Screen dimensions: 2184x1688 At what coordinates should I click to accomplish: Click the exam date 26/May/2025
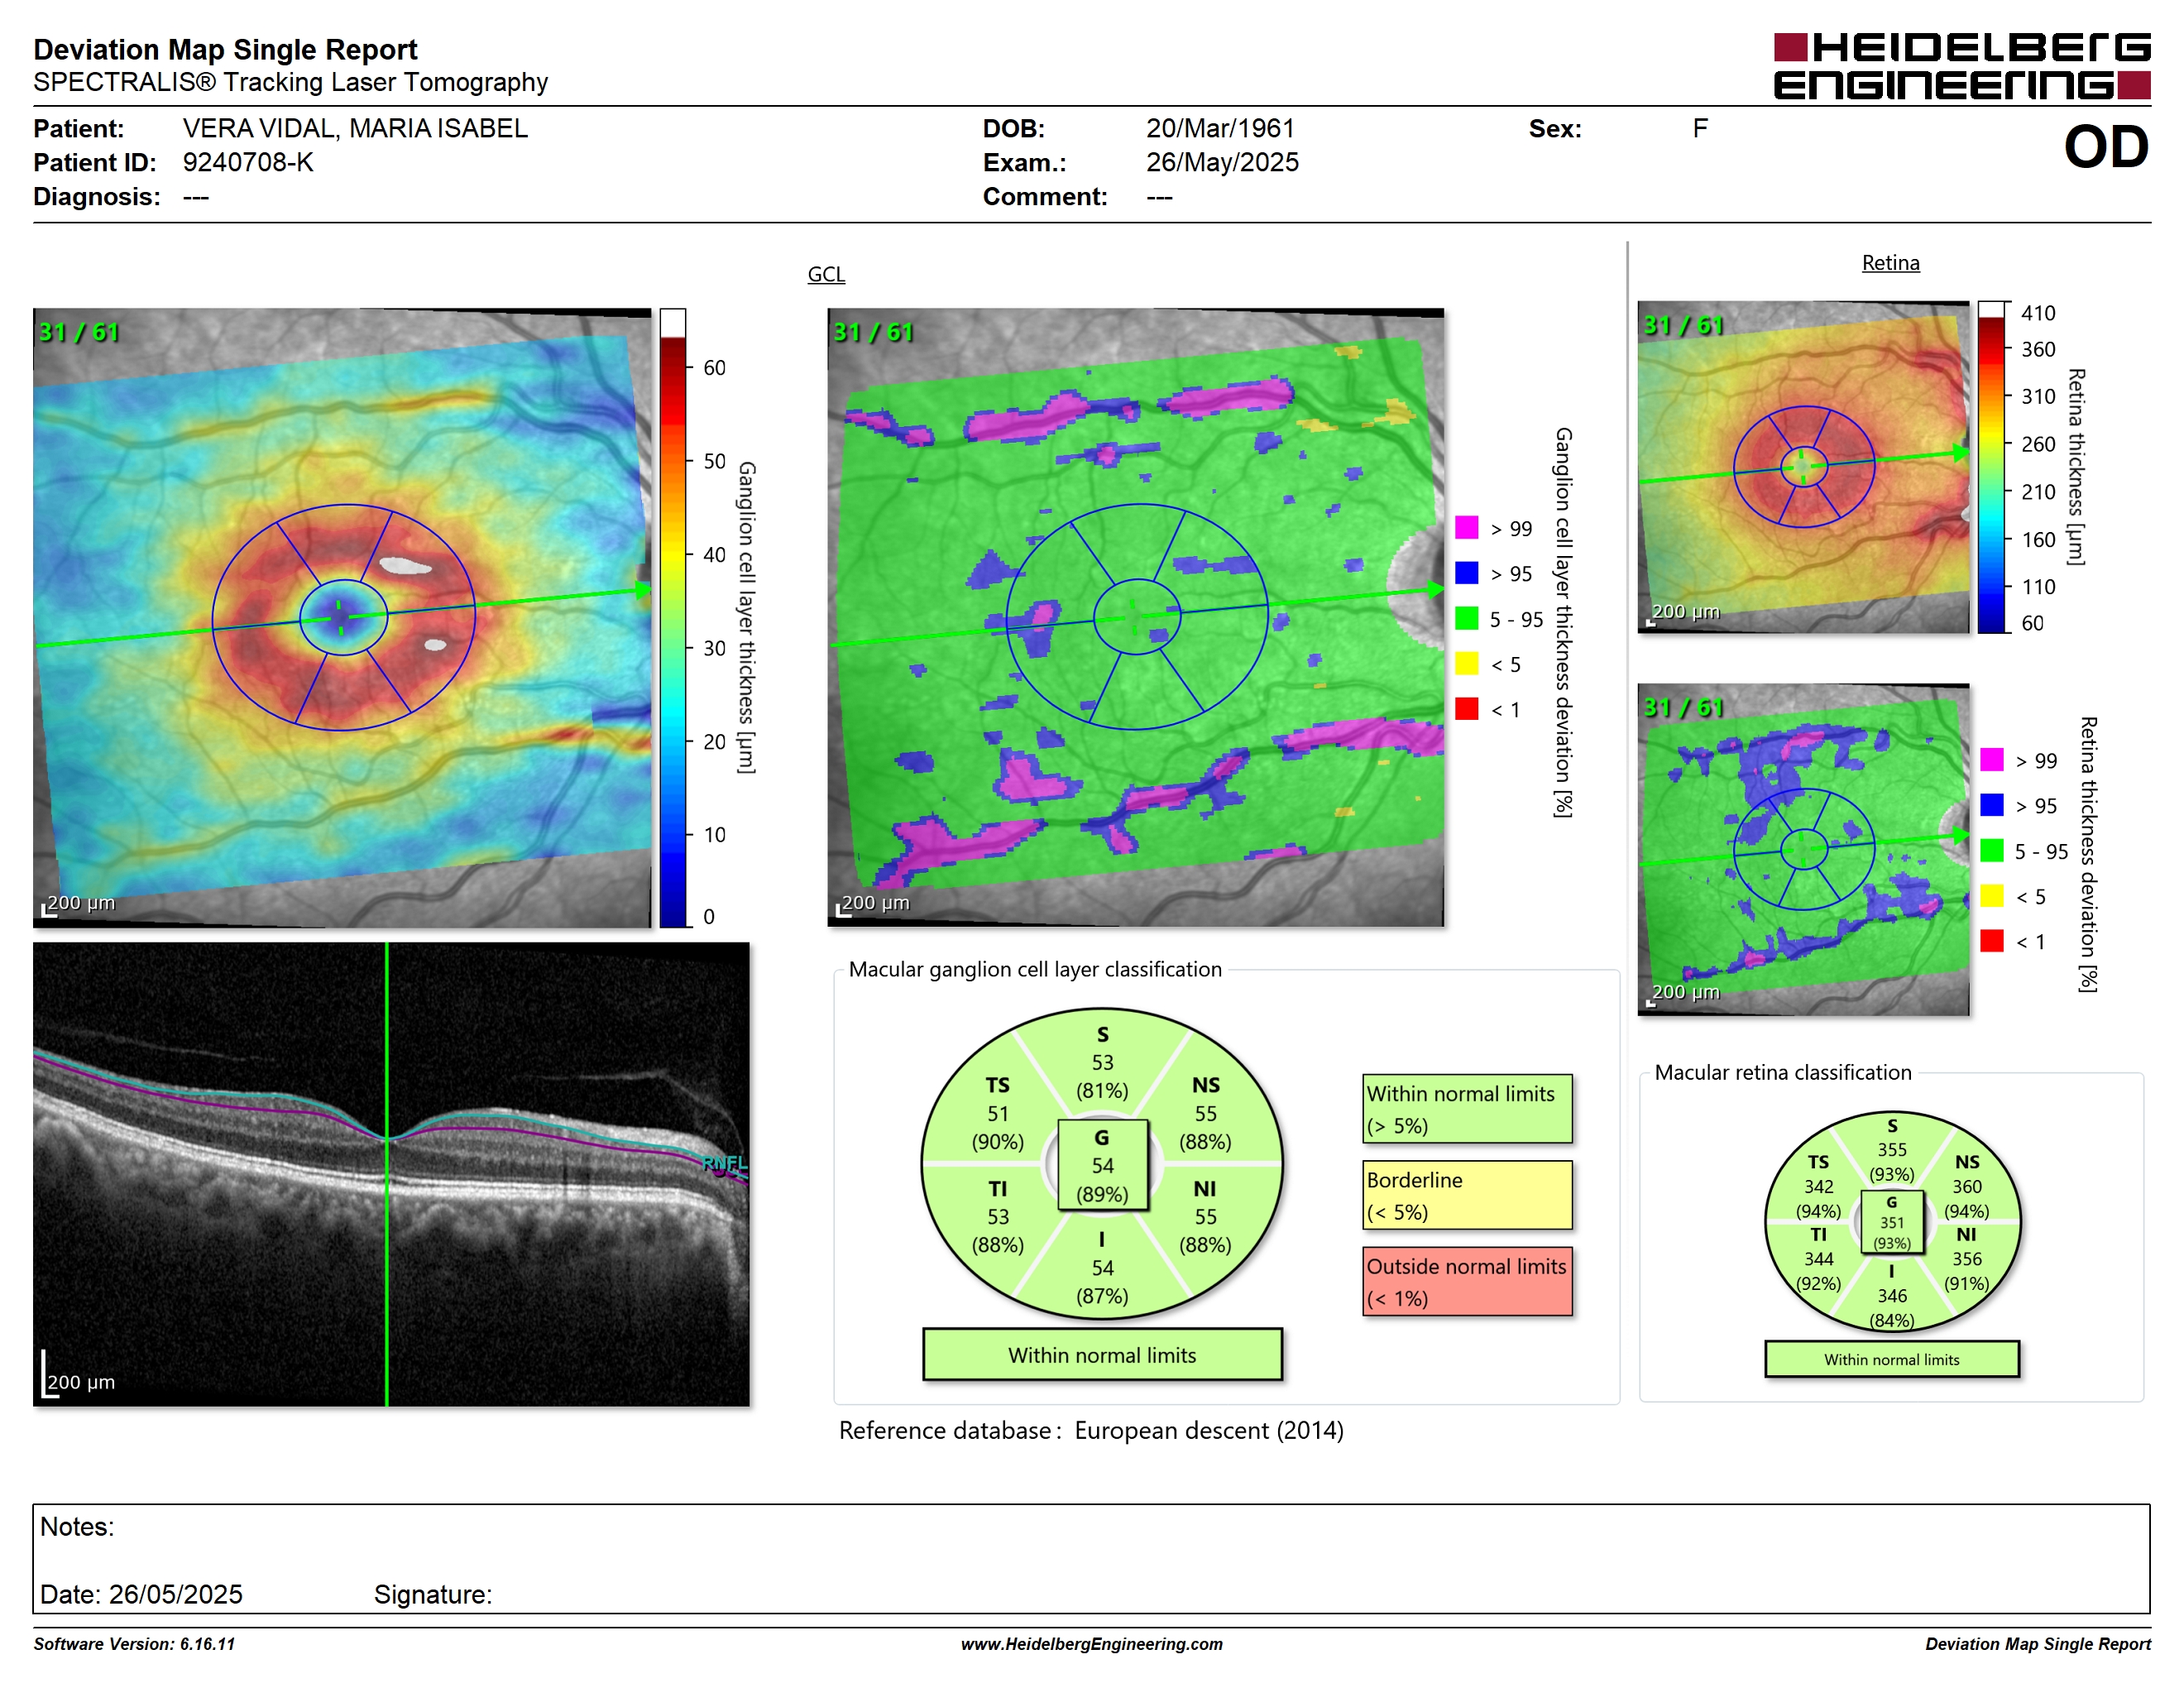[x=1222, y=162]
